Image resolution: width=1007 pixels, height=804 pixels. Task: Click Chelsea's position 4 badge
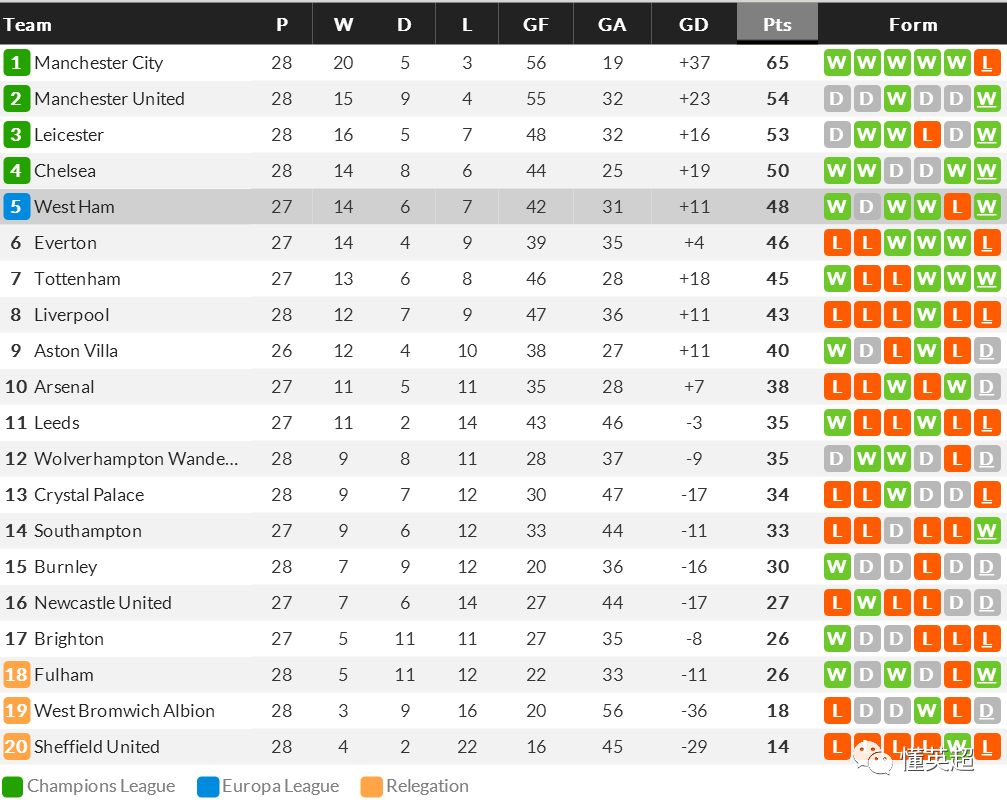(16, 171)
